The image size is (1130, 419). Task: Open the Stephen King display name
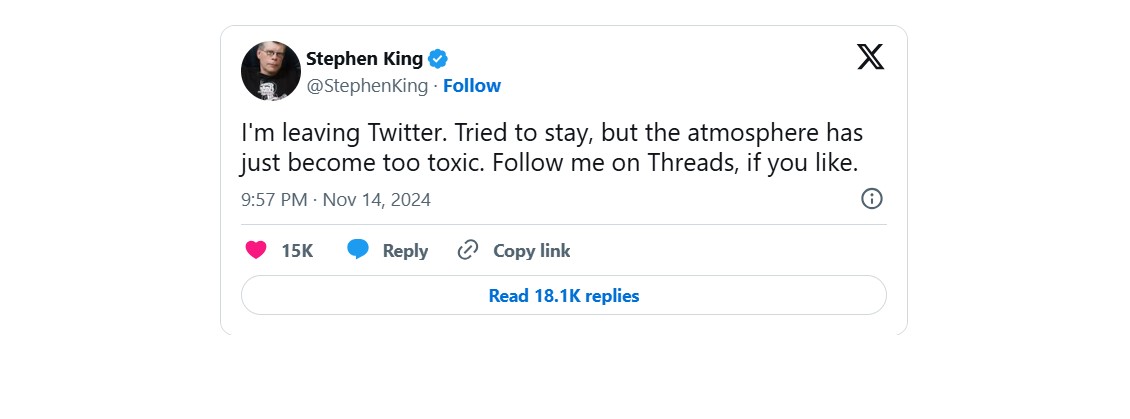pyautogui.click(x=364, y=59)
